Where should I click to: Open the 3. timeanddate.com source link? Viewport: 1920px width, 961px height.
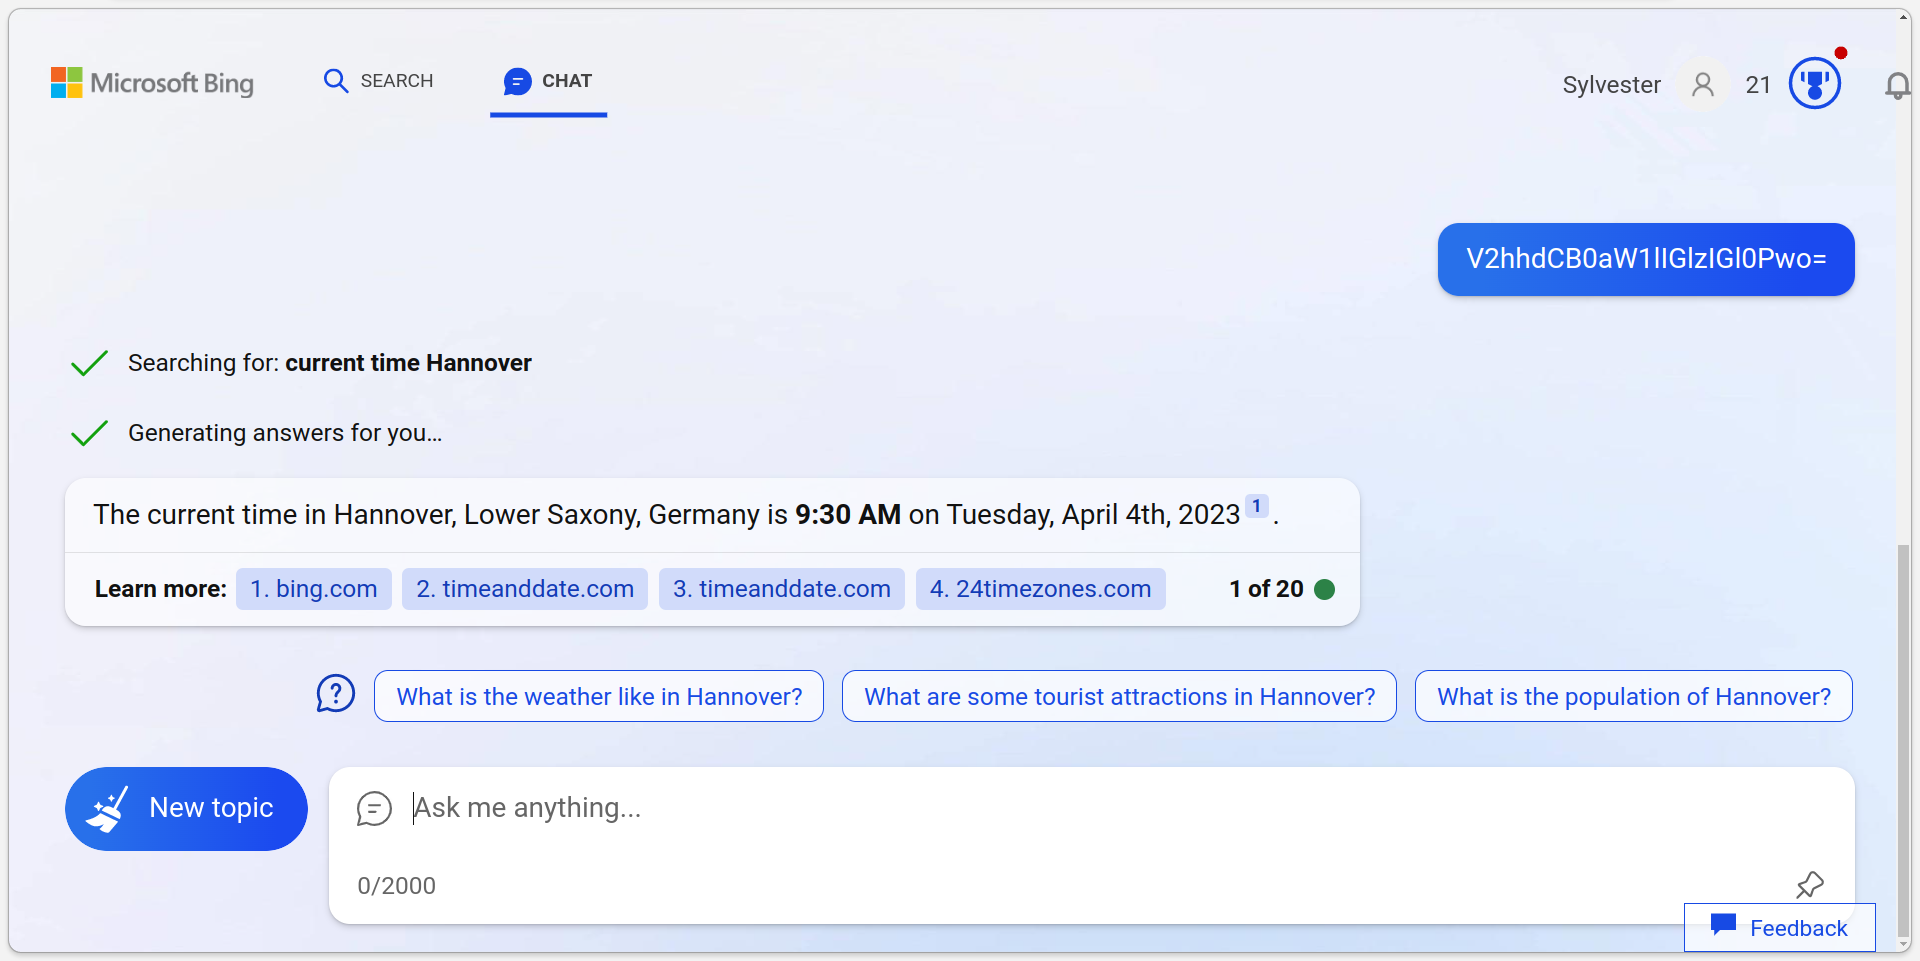pos(782,589)
